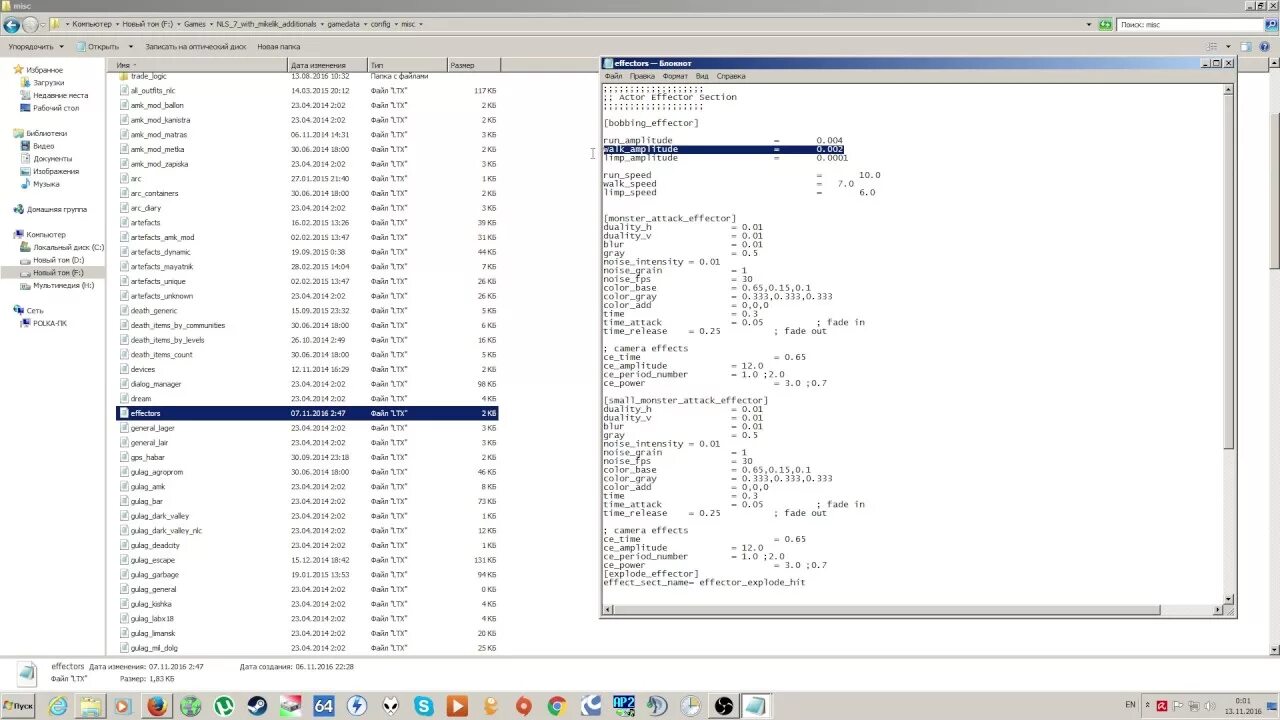Image resolution: width=1280 pixels, height=720 pixels.
Task: Sort files by 'Тип' column header
Action: click(406, 65)
